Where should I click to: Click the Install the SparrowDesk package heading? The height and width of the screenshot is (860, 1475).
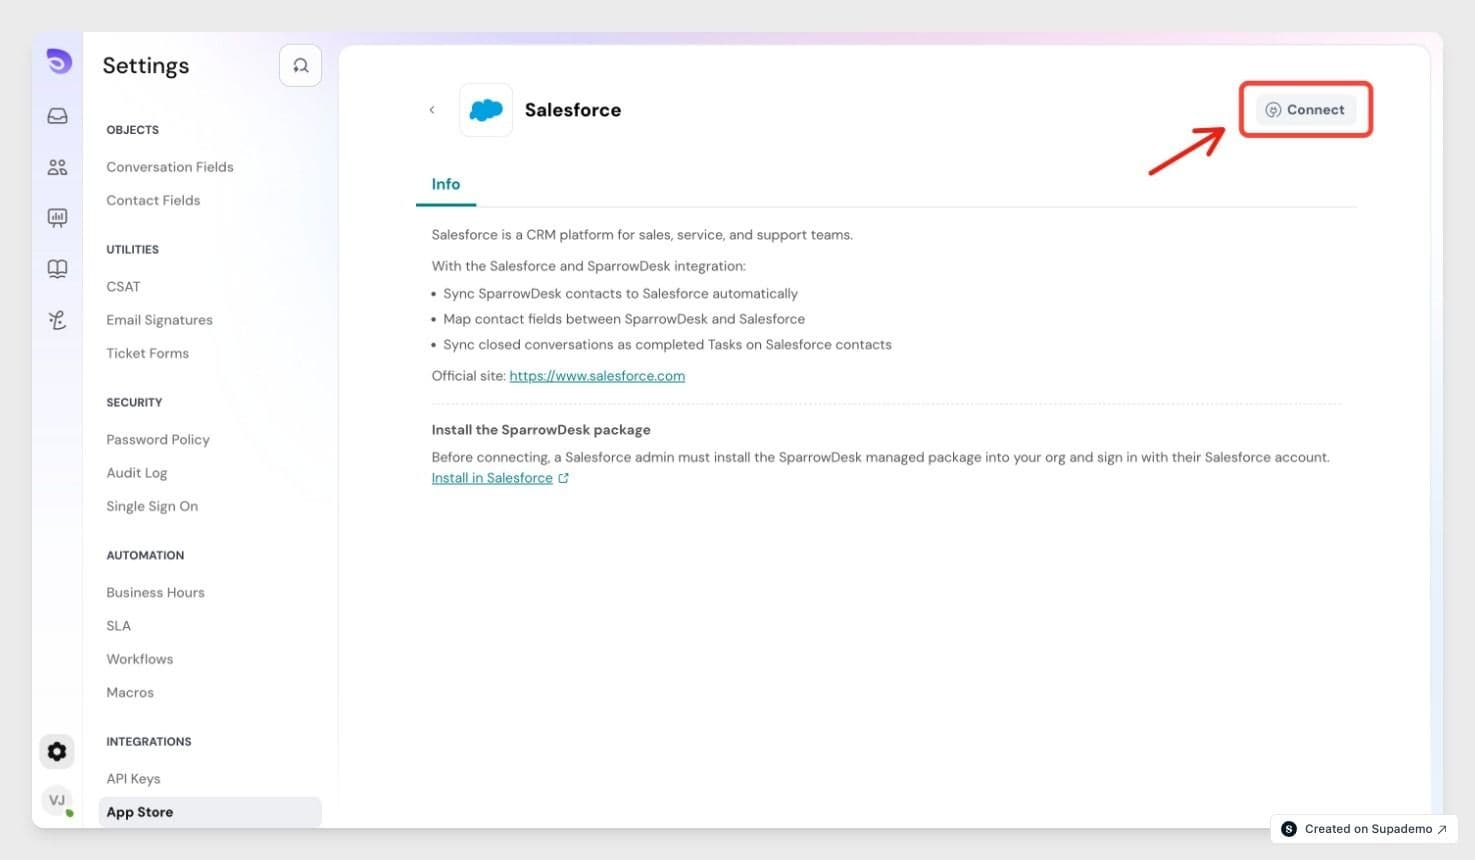(541, 430)
